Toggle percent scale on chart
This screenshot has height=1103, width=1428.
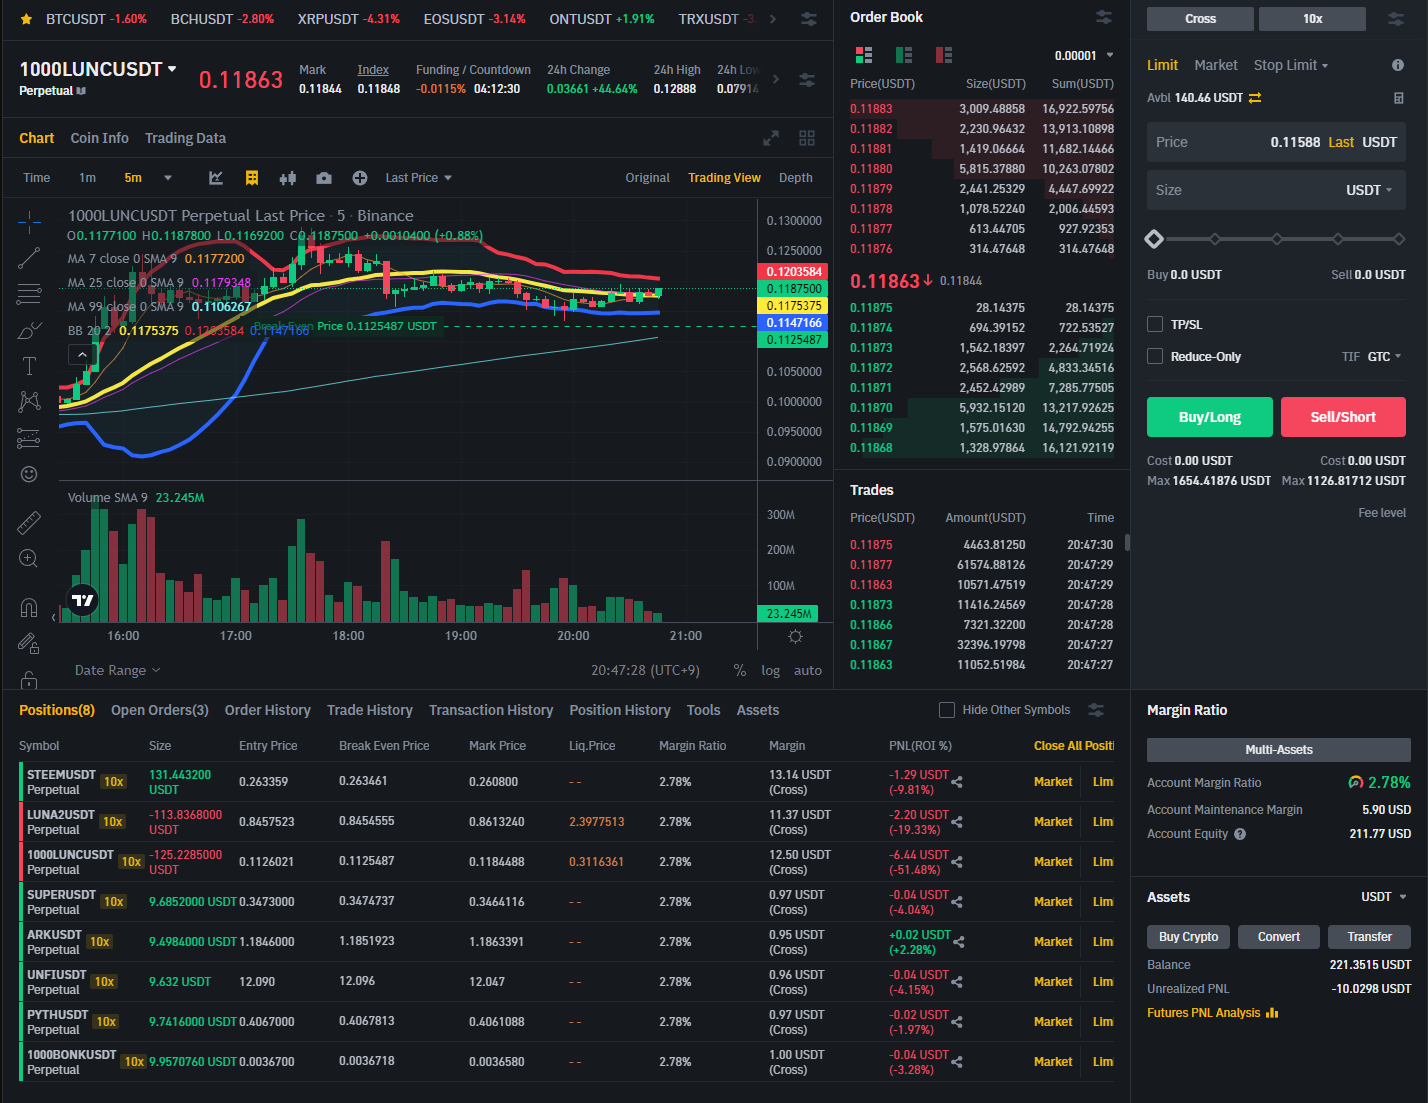740,671
